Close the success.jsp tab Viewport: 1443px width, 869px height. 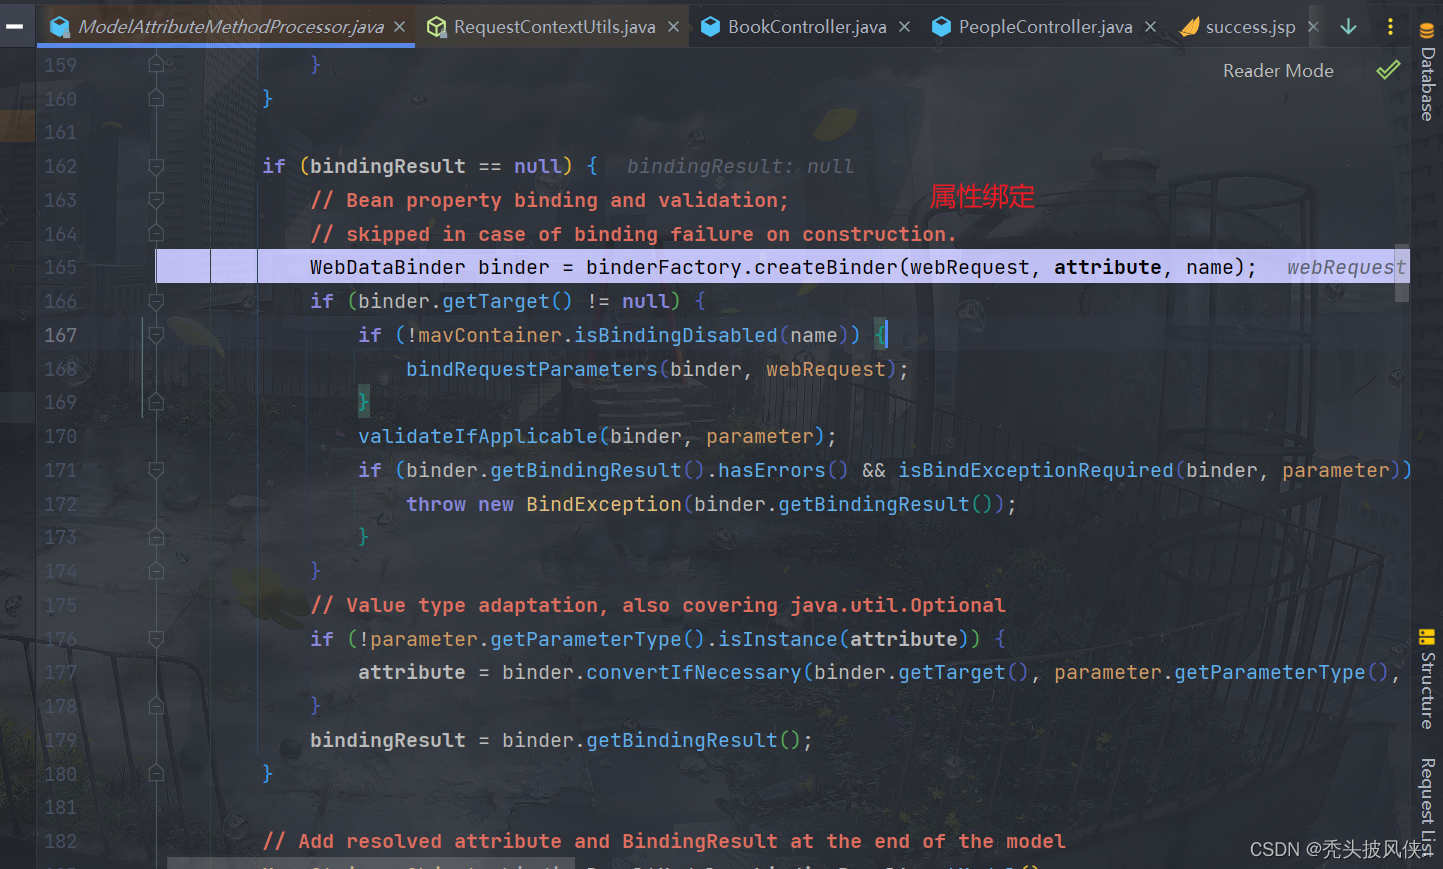point(1314,27)
